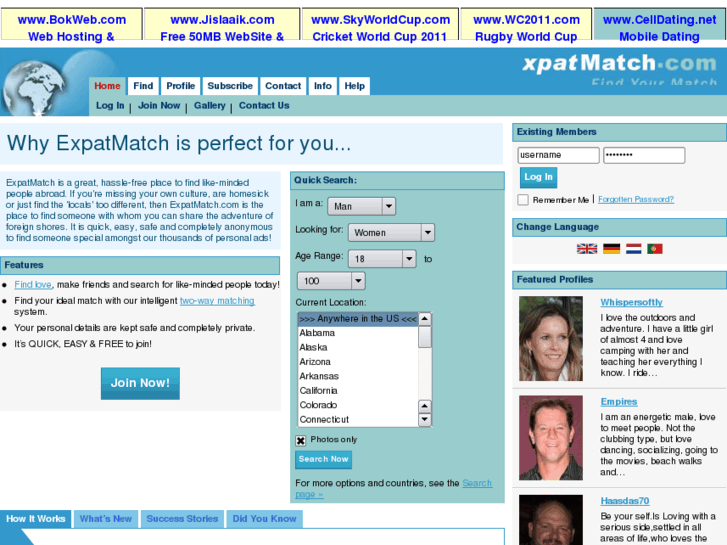This screenshot has width=727, height=545.
Task: Select the Dutch flag icon
Action: pyautogui.click(x=633, y=249)
